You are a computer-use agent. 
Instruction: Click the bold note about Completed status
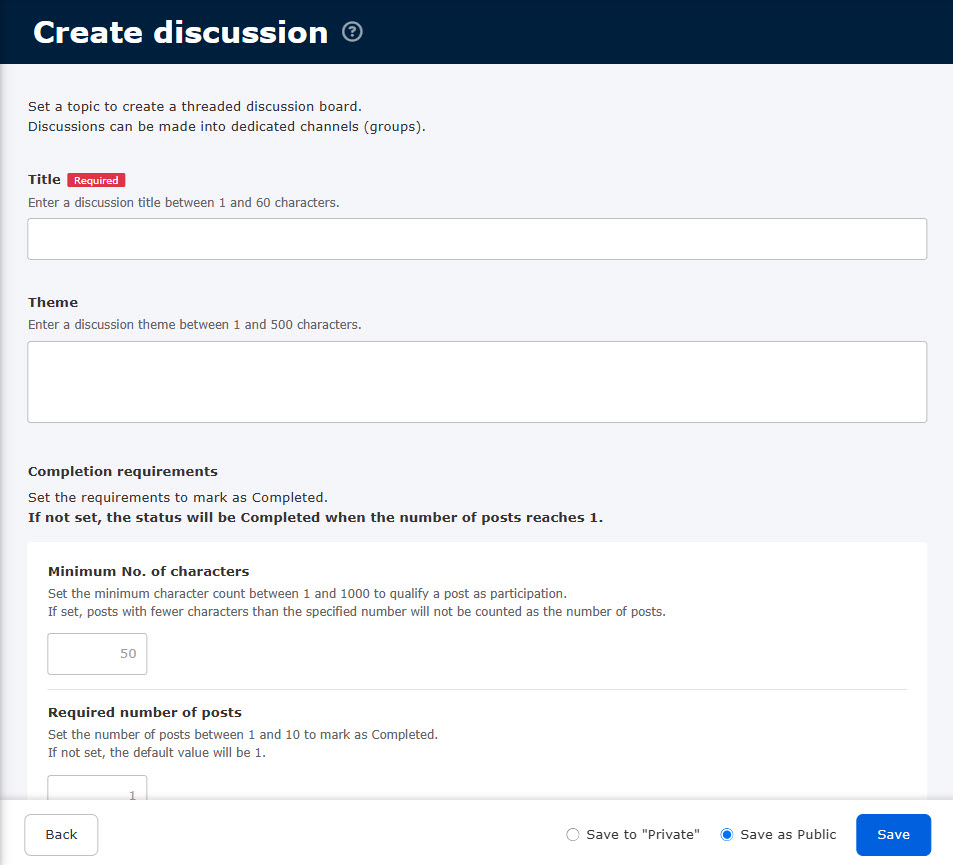pos(315,517)
